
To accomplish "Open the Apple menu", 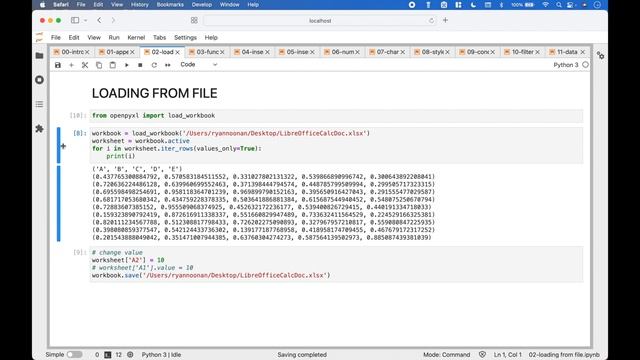I will [42, 5].
